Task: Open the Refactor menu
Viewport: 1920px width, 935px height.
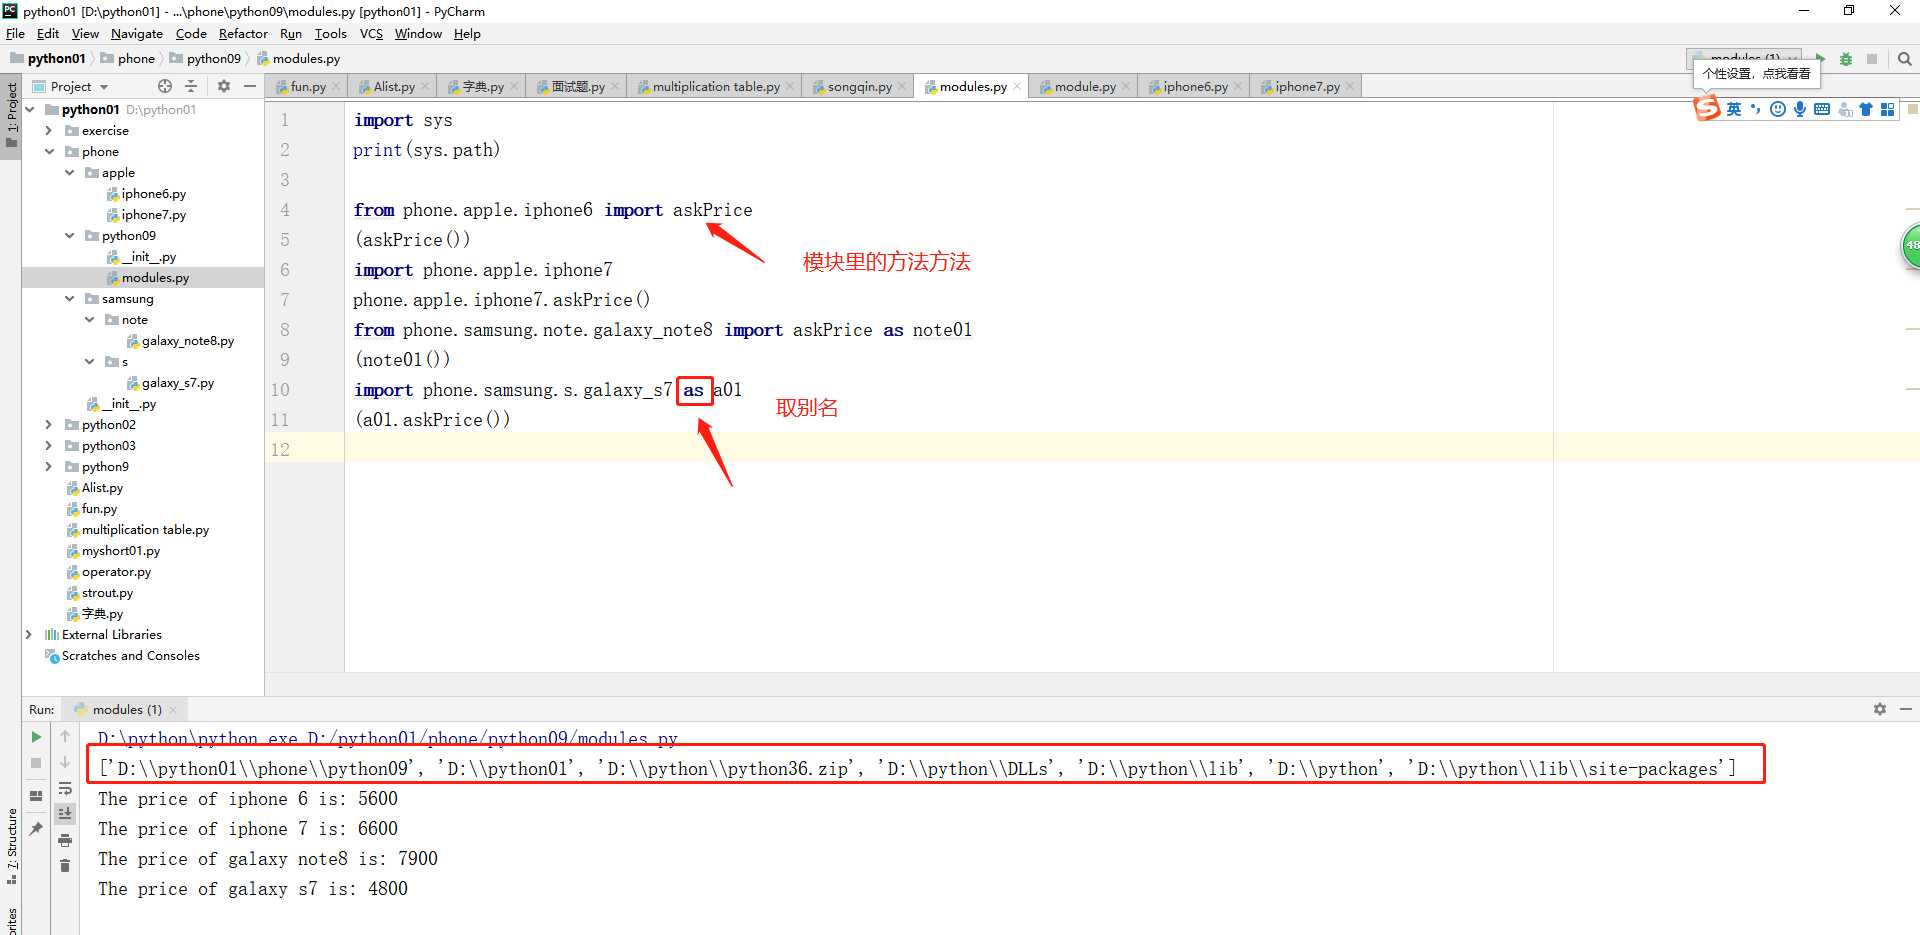Action: (x=243, y=34)
